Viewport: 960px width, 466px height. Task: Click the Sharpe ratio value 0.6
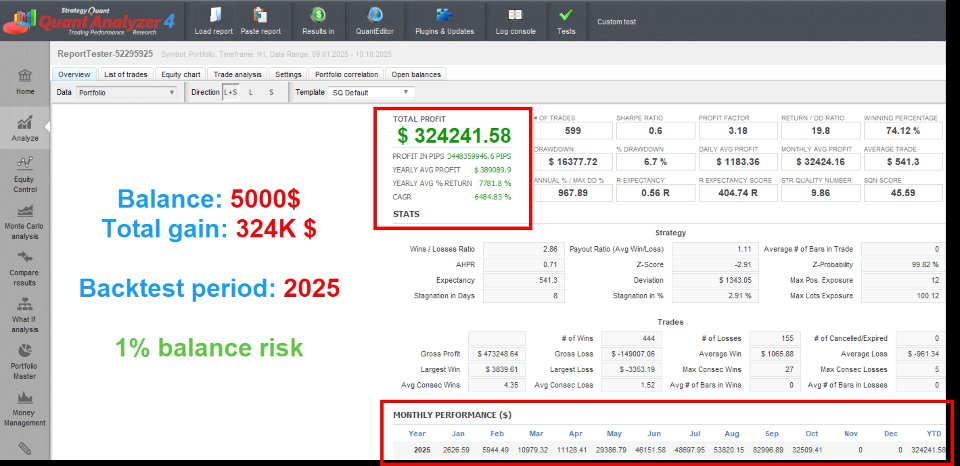tap(656, 130)
